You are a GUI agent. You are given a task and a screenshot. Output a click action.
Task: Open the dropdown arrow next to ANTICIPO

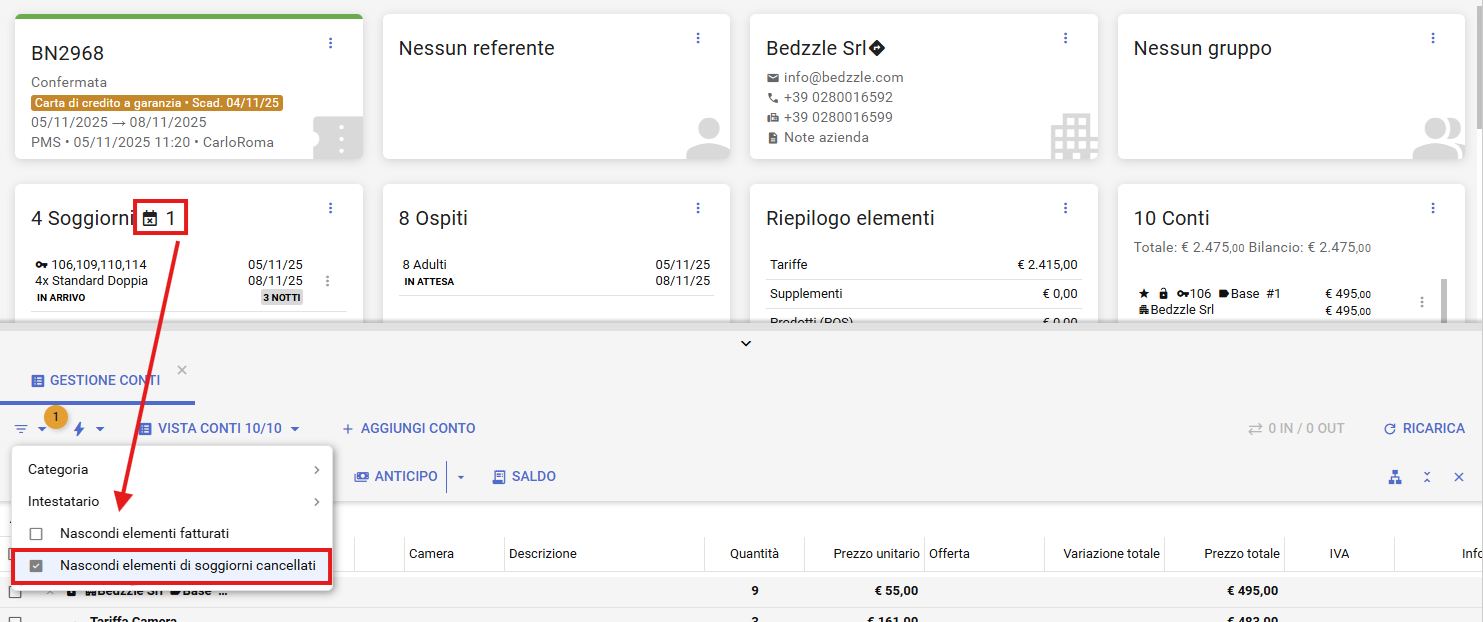click(461, 477)
